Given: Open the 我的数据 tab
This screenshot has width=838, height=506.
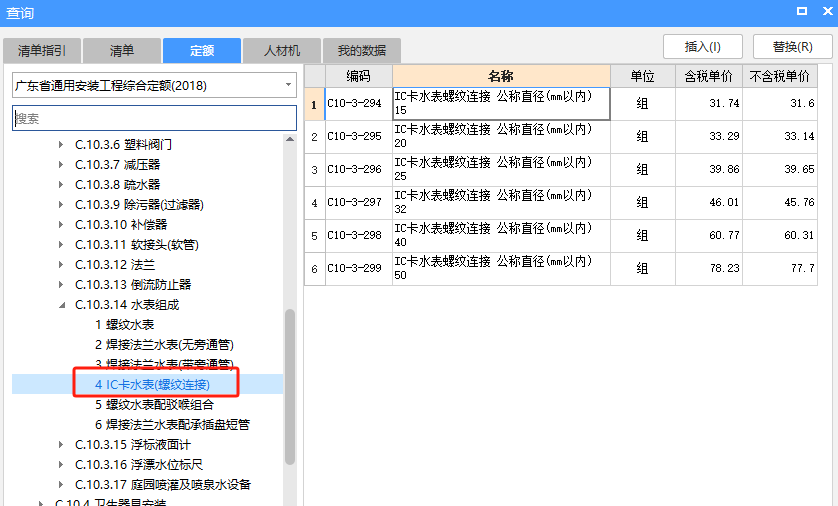Looking at the screenshot, I should point(362,51).
